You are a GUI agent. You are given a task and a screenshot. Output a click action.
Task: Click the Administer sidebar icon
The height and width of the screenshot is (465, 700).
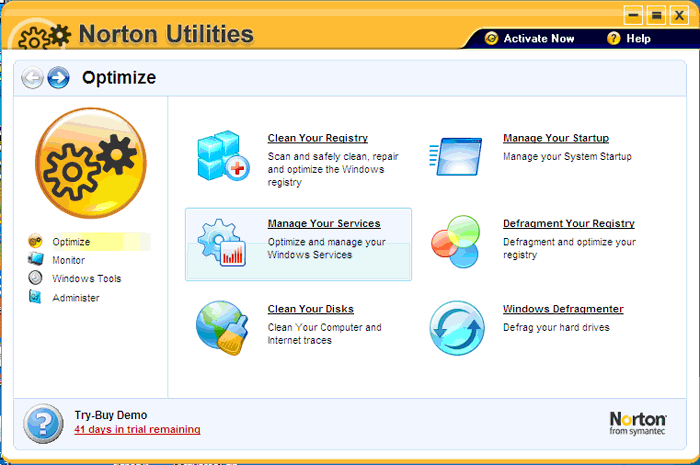pos(35,296)
